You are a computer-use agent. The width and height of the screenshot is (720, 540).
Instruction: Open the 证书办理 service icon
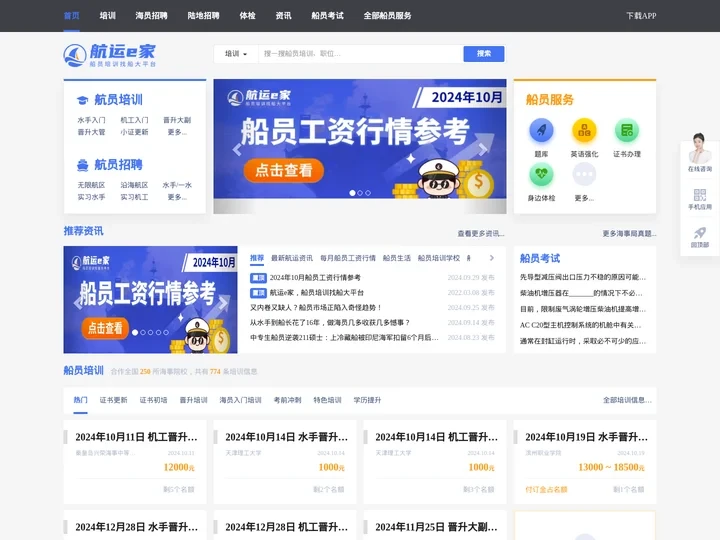627,130
